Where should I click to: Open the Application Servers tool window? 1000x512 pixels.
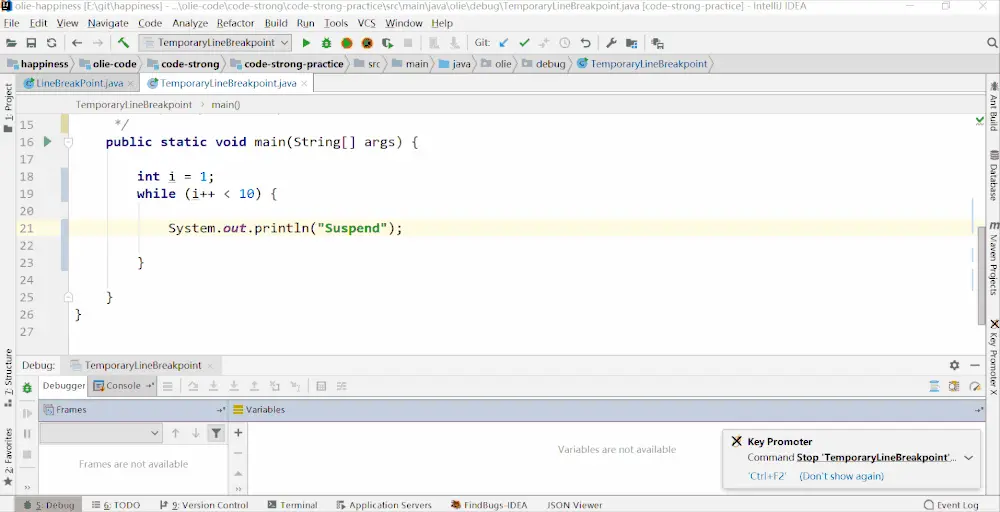click(384, 505)
